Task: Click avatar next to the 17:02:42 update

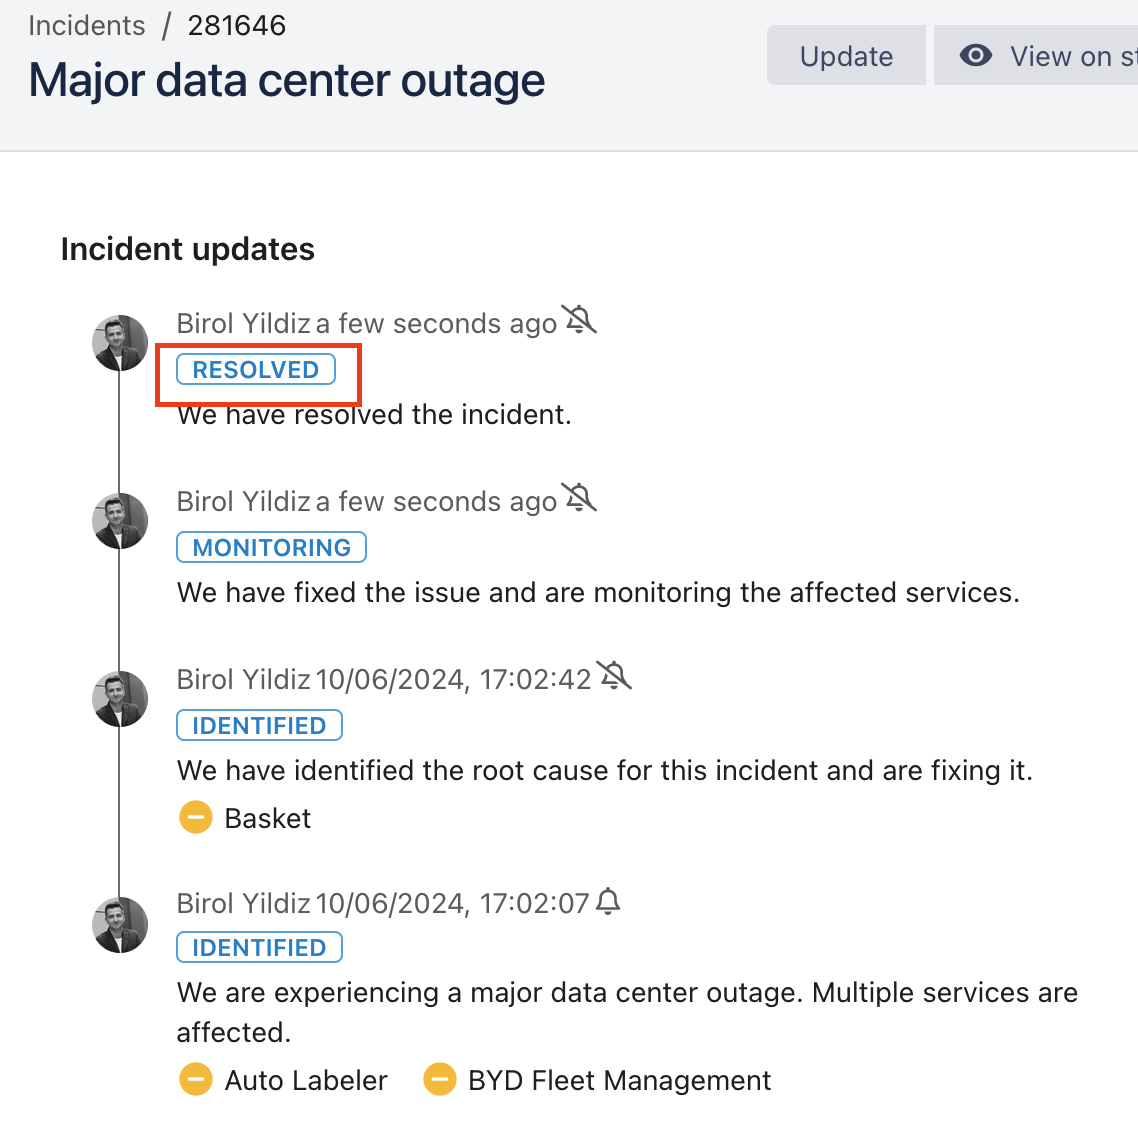Action: point(120,699)
